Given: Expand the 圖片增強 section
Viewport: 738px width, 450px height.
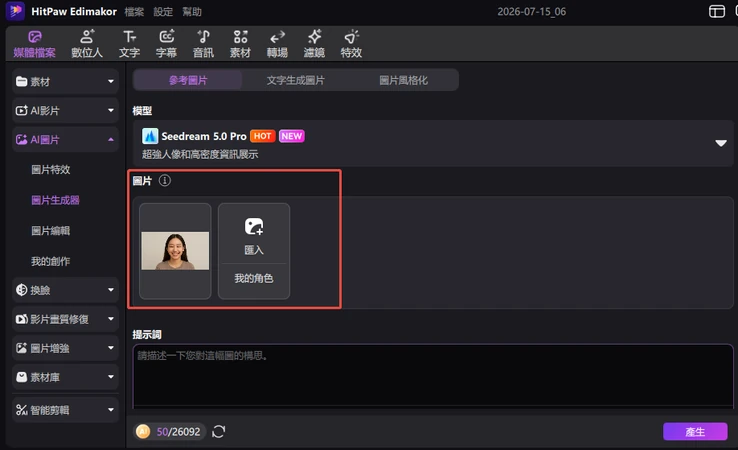Looking at the screenshot, I should tap(65, 348).
